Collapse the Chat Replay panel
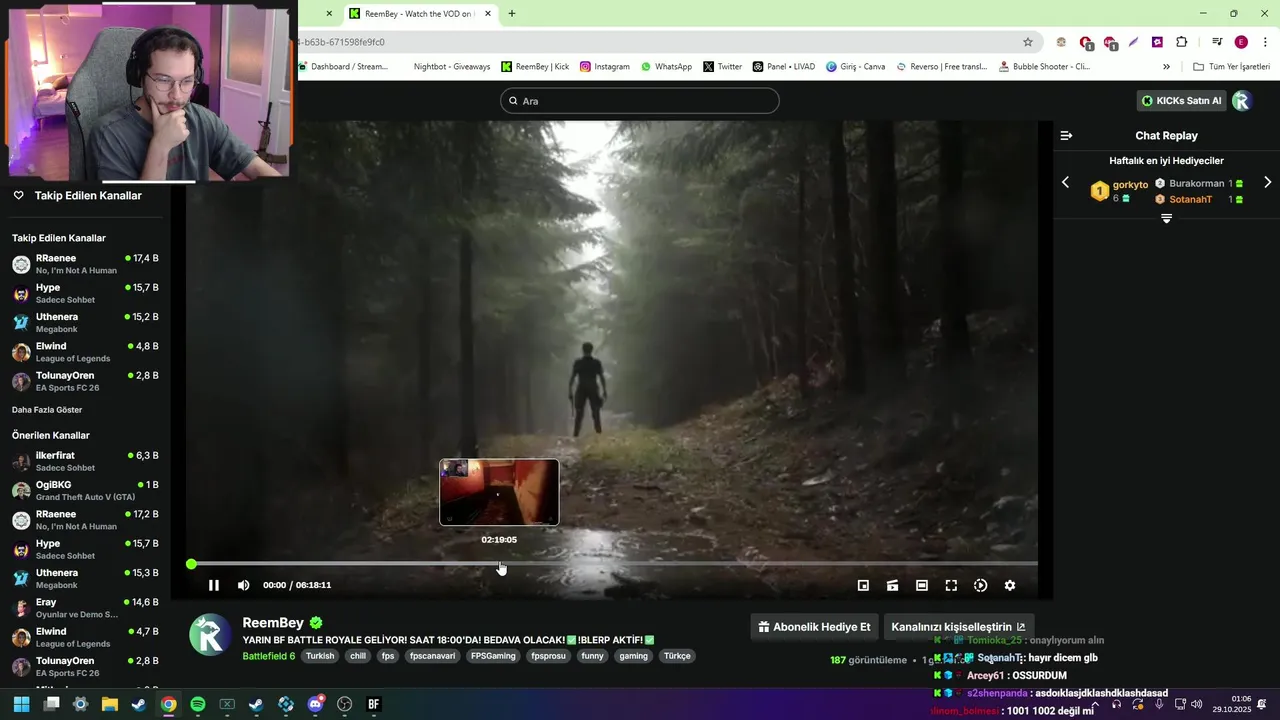The height and width of the screenshot is (720, 1280). [x=1066, y=135]
